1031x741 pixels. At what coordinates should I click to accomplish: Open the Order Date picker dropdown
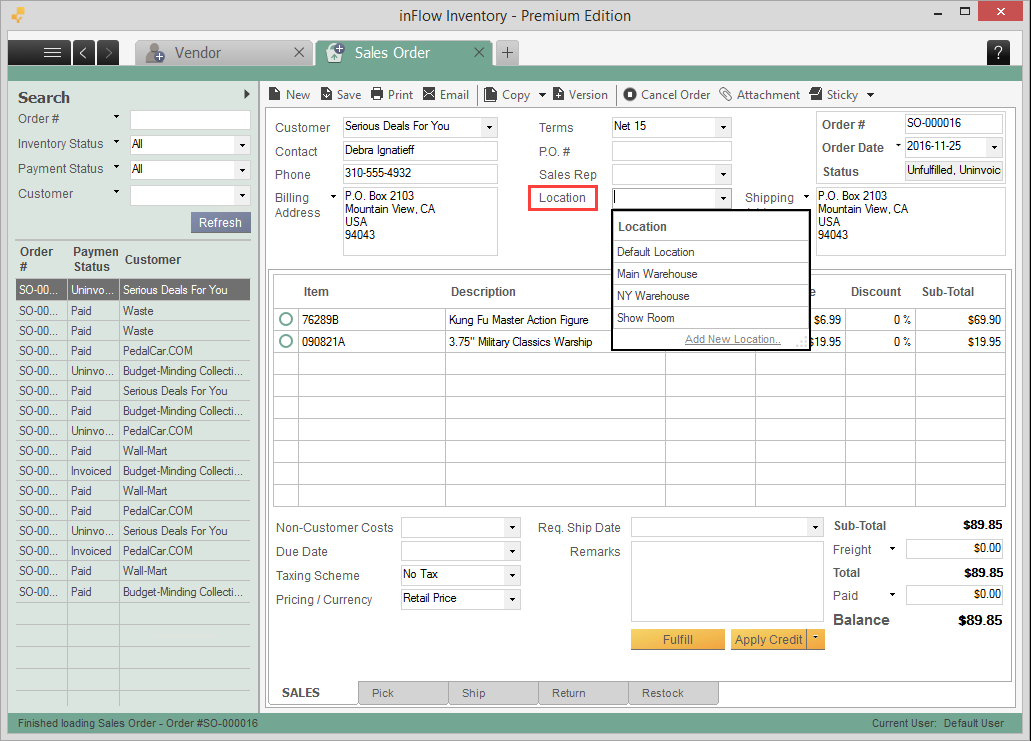pyautogui.click(x=994, y=147)
